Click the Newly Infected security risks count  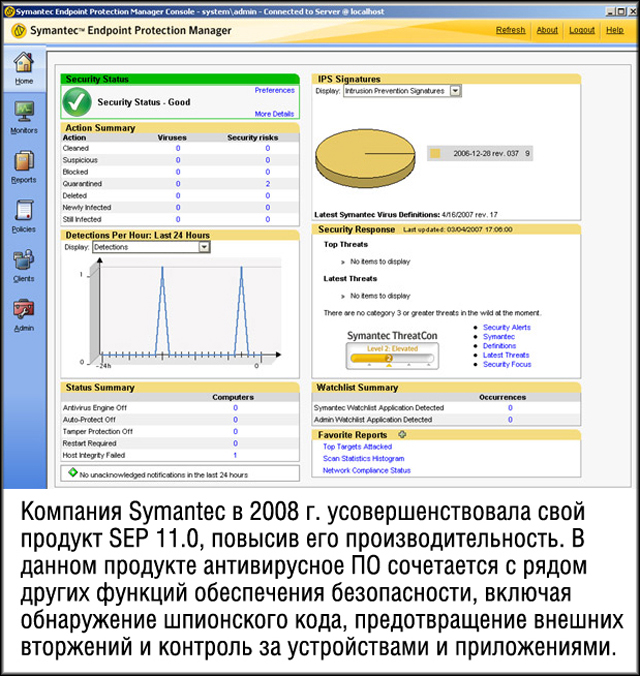268,207
